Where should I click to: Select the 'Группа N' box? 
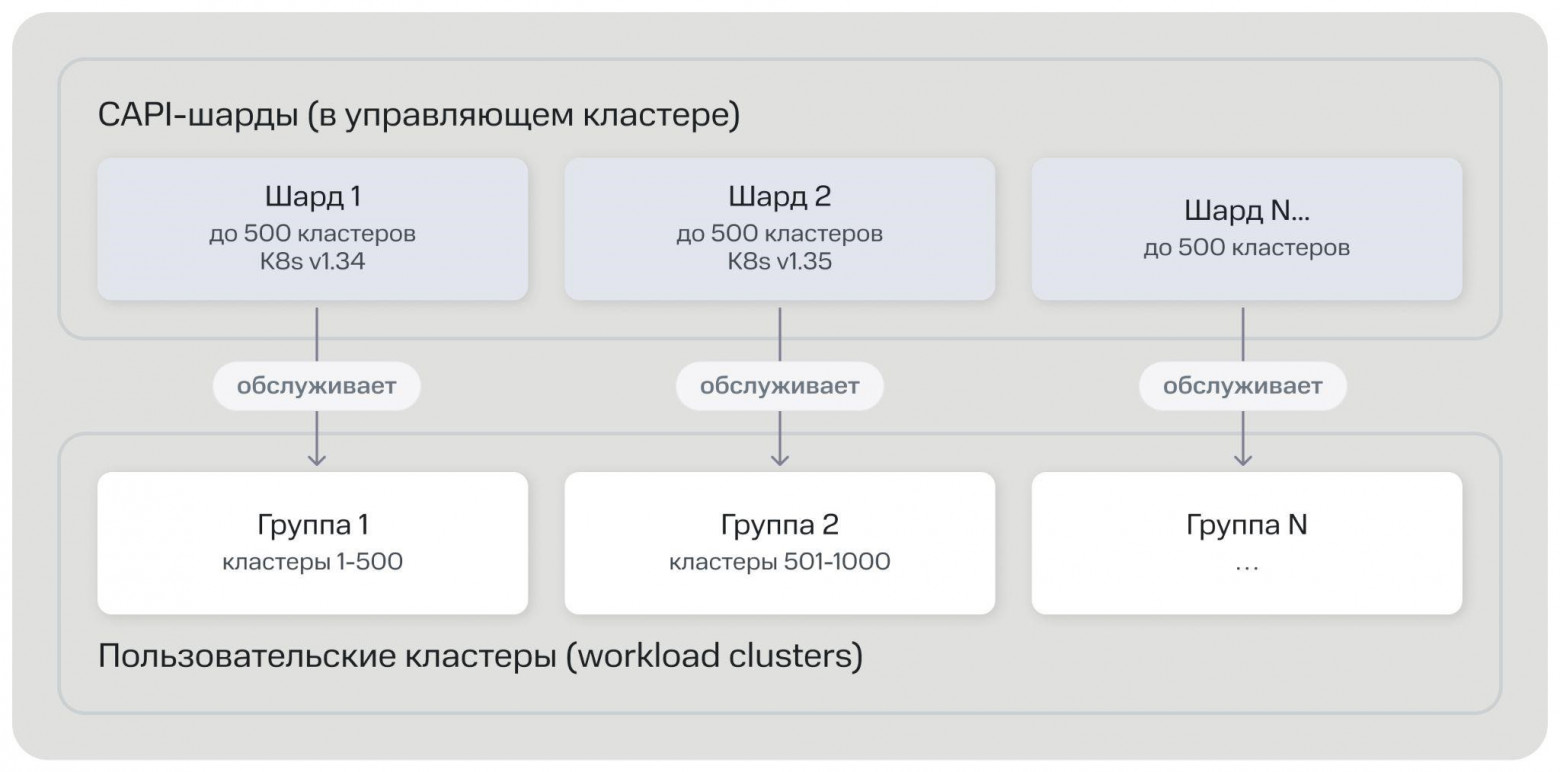pos(1247,543)
